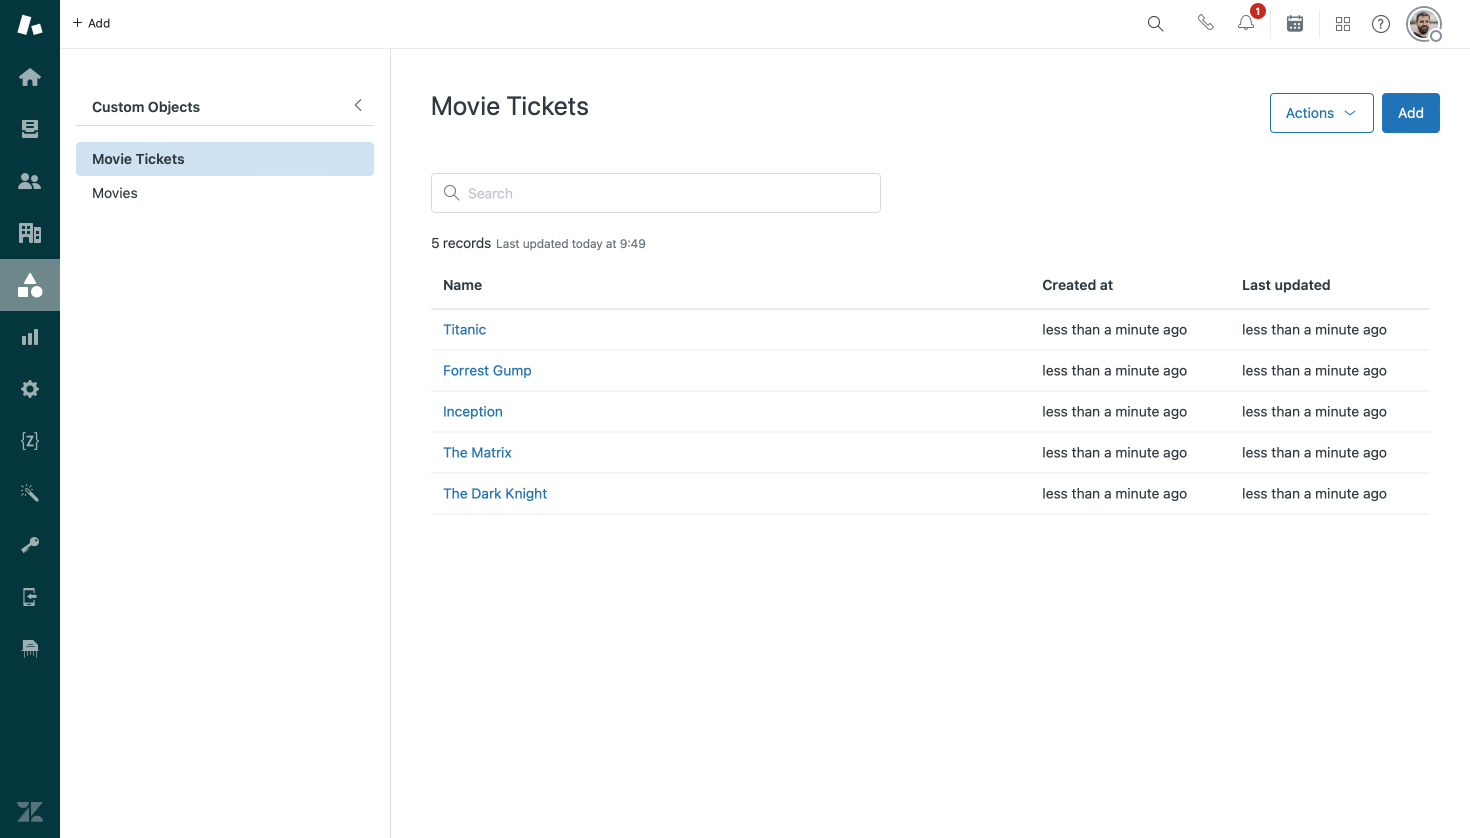This screenshot has width=1470, height=838.
Task: Open Organizations building icon in sidebar
Action: point(30,233)
